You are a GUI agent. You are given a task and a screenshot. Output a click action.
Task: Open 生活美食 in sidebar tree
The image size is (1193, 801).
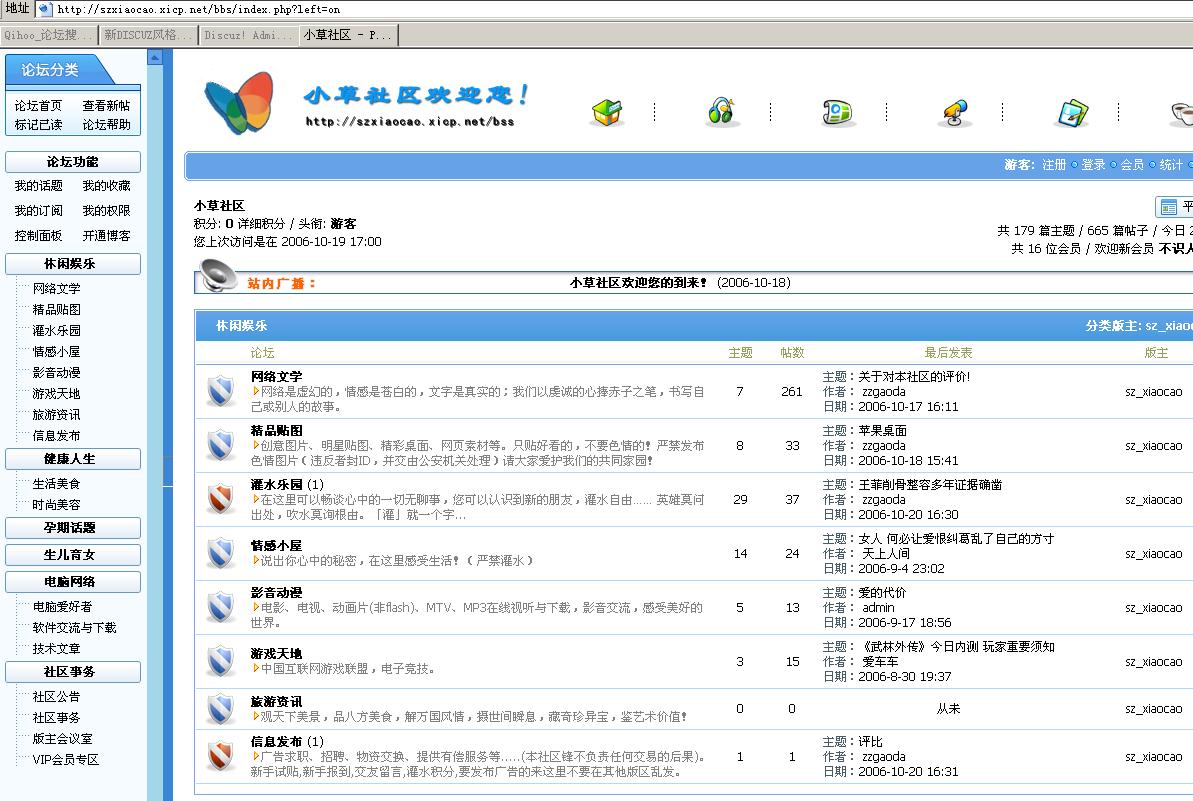click(x=56, y=484)
